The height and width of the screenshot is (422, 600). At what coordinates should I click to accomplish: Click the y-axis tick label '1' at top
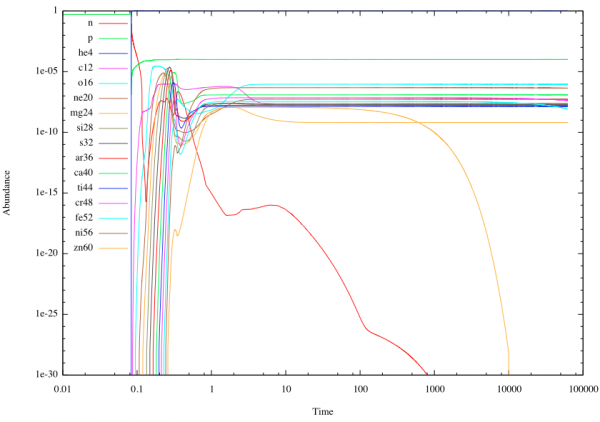pyautogui.click(x=55, y=11)
